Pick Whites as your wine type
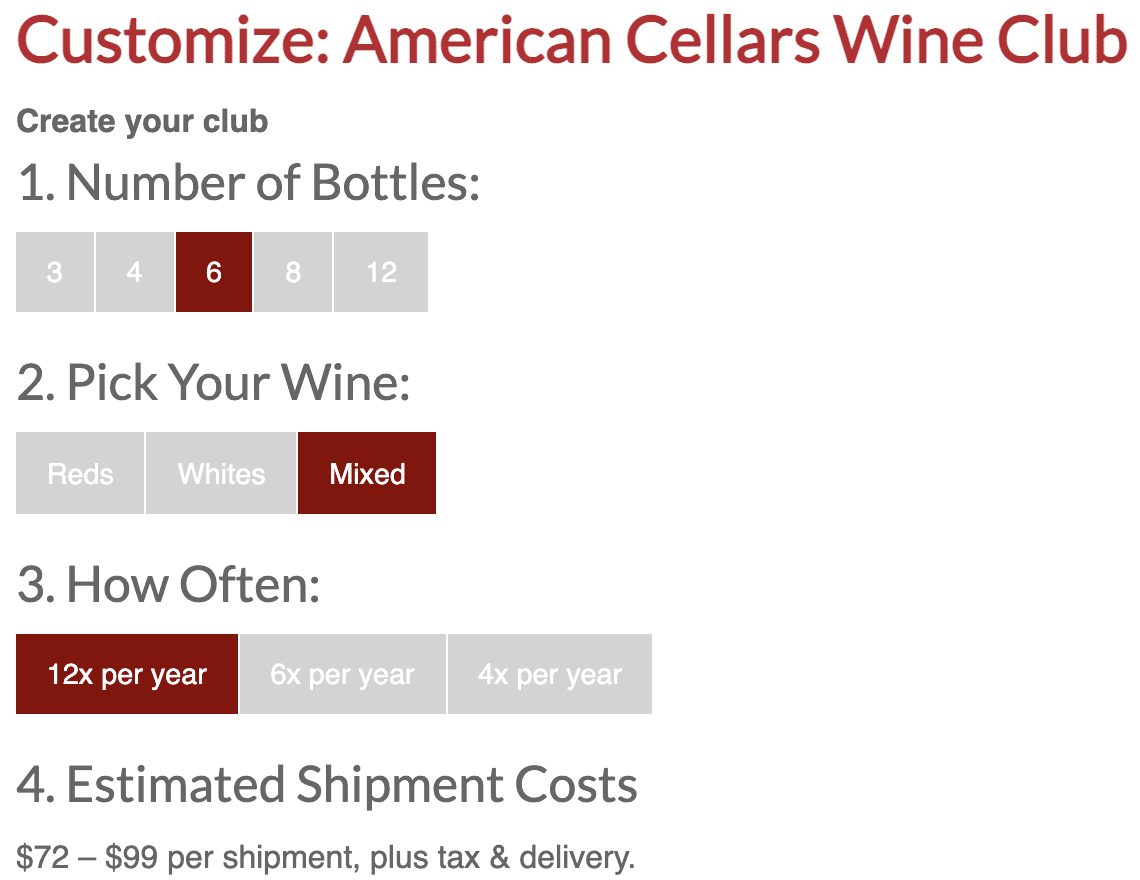This screenshot has height=880, width=1140. tap(220, 473)
